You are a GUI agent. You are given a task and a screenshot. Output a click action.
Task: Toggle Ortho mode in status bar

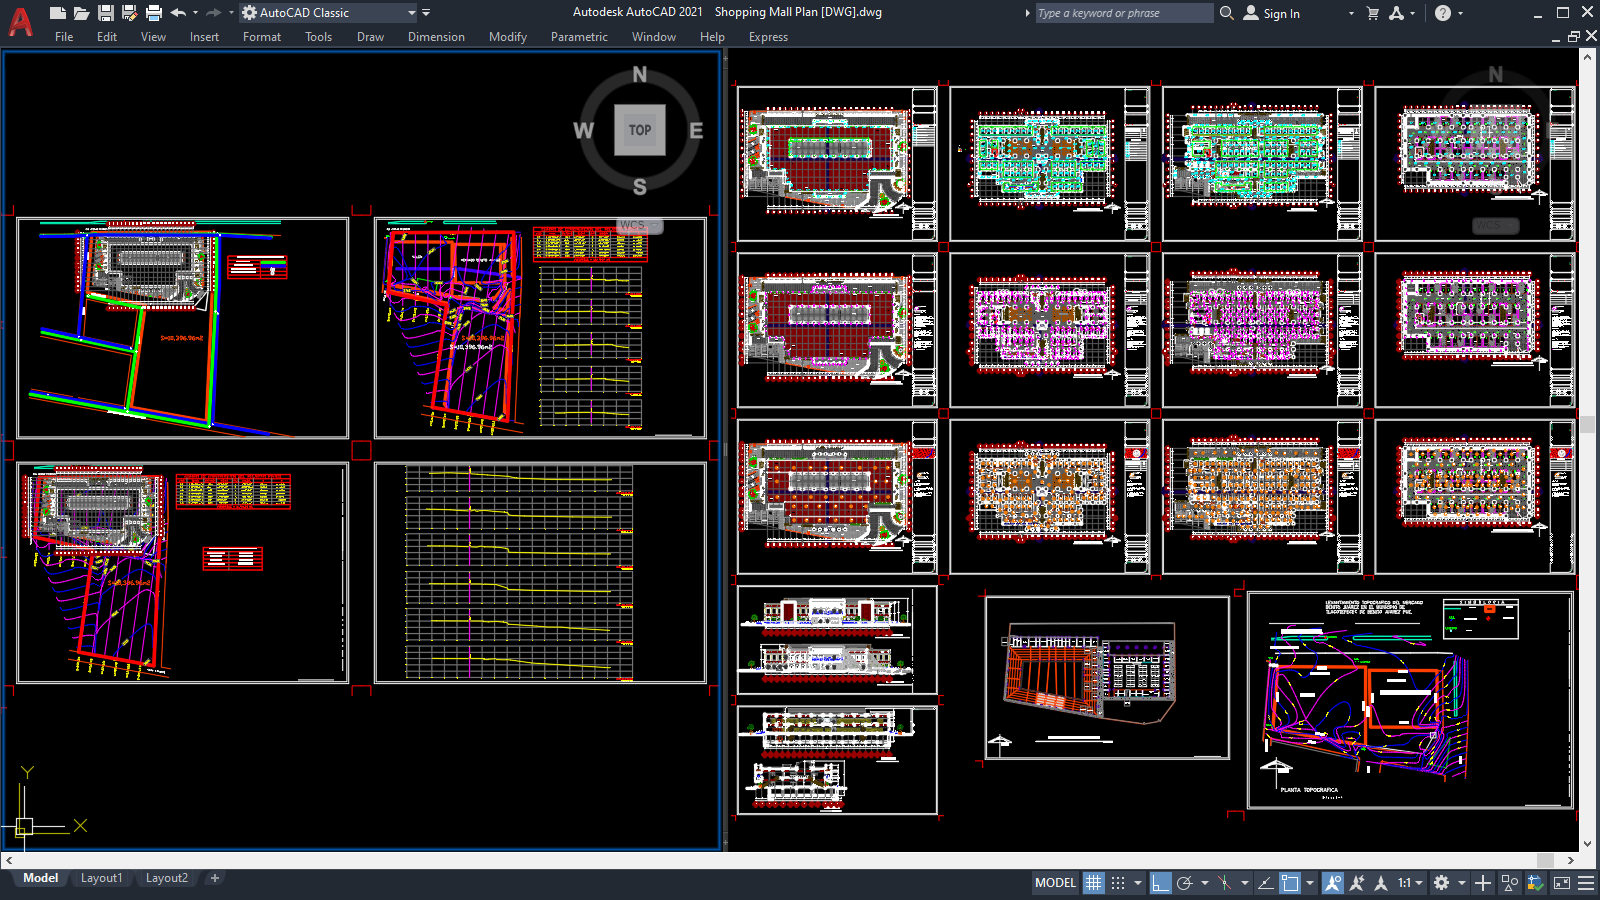coord(1160,883)
